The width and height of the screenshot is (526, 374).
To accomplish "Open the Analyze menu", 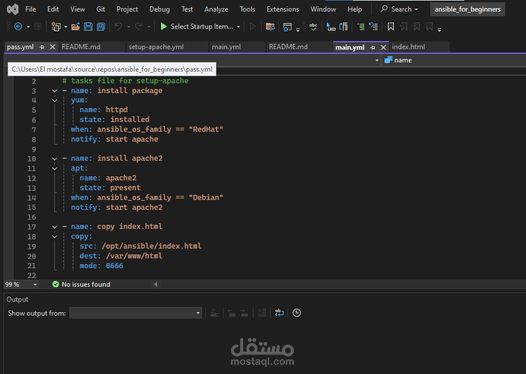I will click(x=216, y=9).
